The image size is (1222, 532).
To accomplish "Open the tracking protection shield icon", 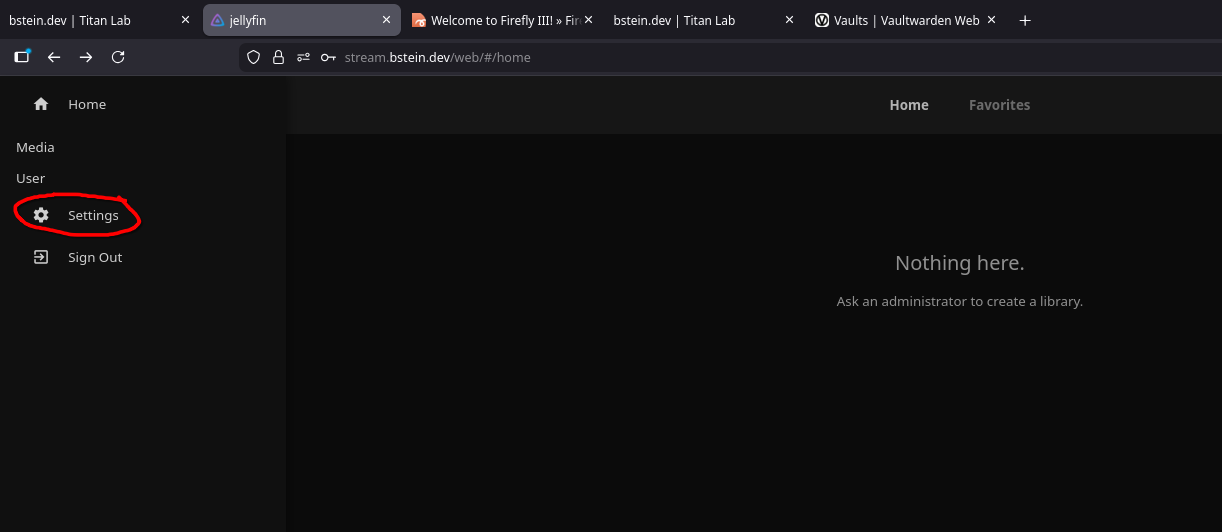I will [x=254, y=57].
